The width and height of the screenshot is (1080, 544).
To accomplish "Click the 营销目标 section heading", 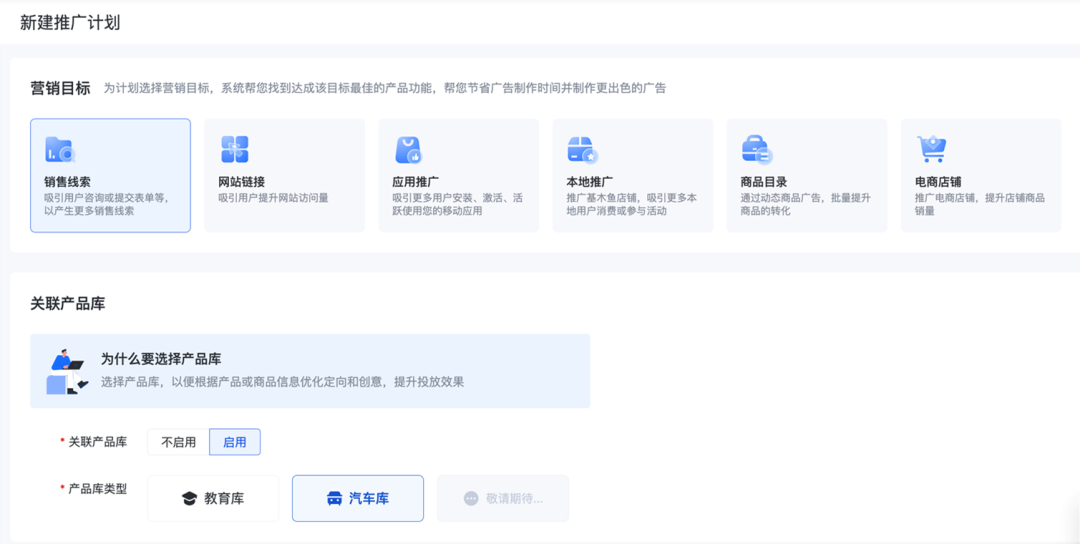I will pos(61,89).
